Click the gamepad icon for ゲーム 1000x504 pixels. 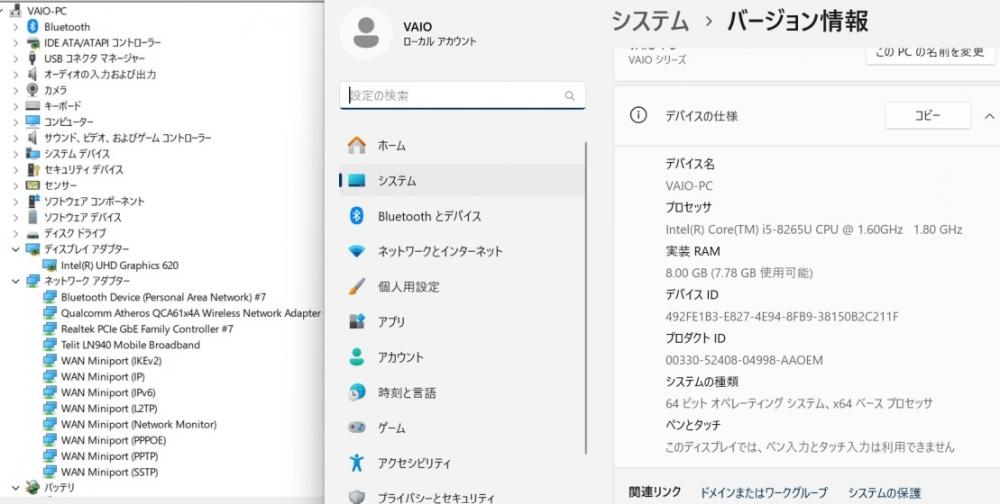357,427
